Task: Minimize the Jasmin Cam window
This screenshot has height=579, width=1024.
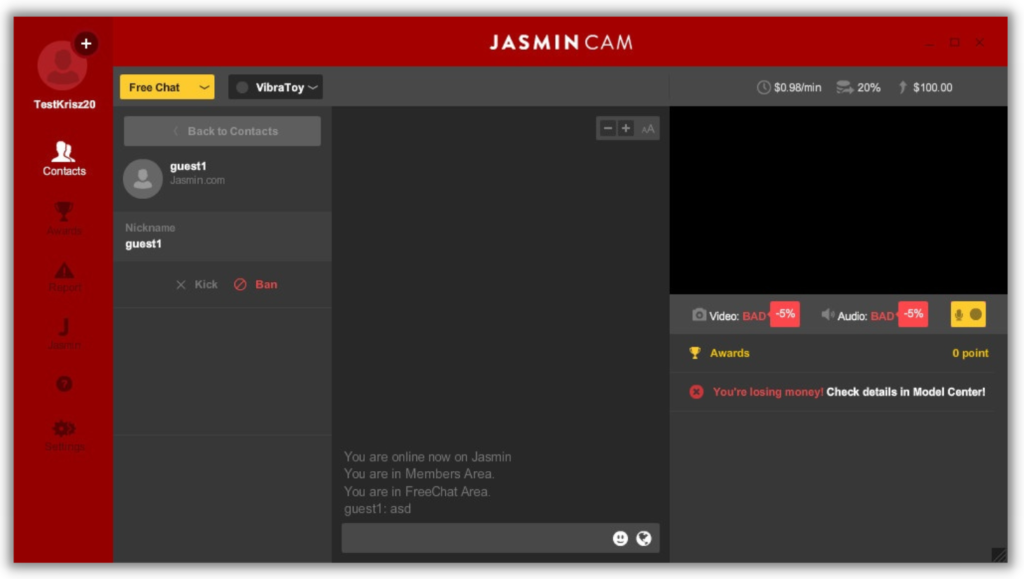Action: tap(929, 43)
